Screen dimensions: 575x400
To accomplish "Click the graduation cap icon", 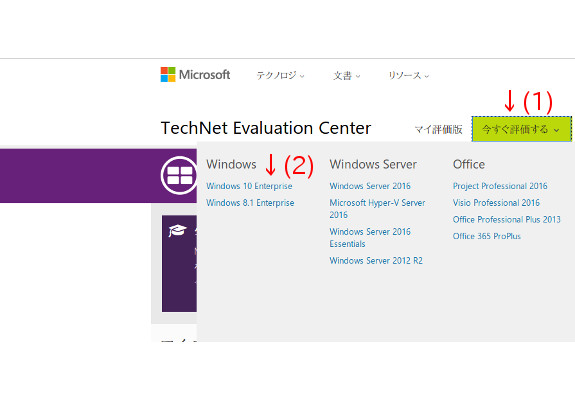I will pyautogui.click(x=177, y=230).
